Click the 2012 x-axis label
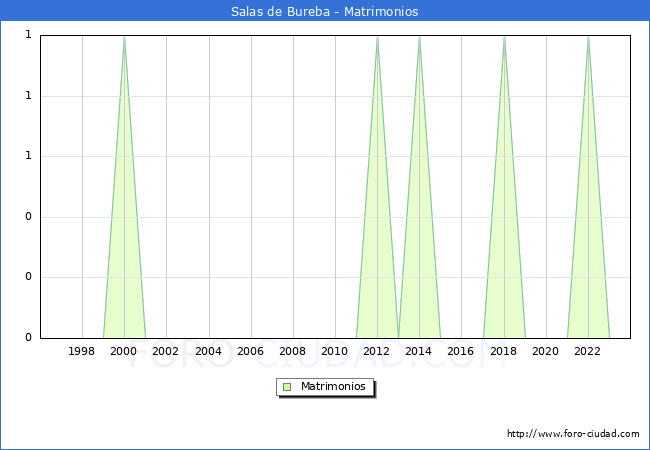The width and height of the screenshot is (650, 450). [x=376, y=351]
